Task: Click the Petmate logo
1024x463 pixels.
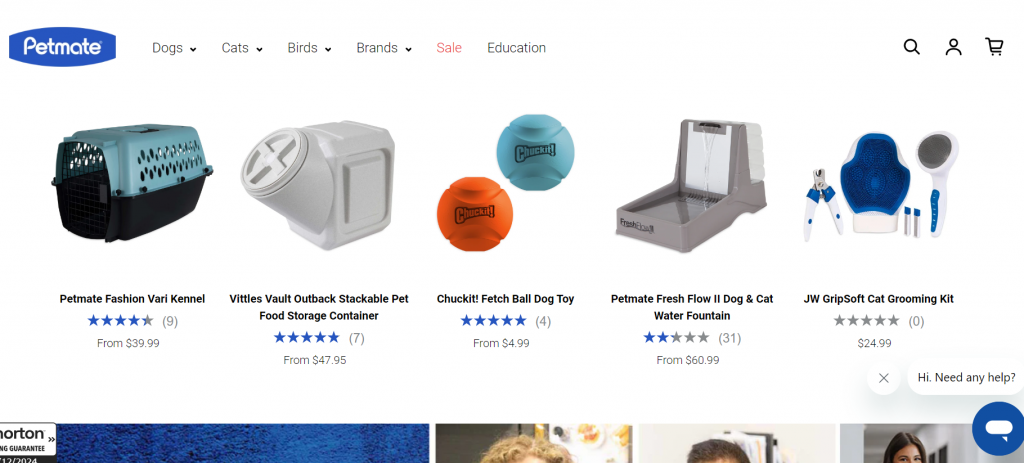Action: tap(63, 47)
